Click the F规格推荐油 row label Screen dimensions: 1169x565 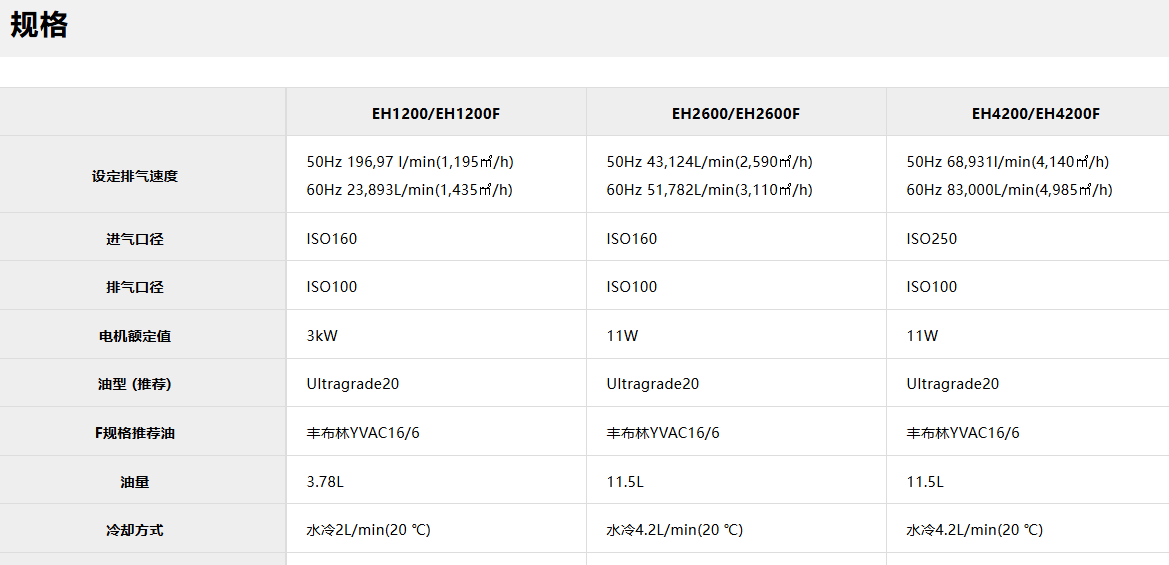134,433
